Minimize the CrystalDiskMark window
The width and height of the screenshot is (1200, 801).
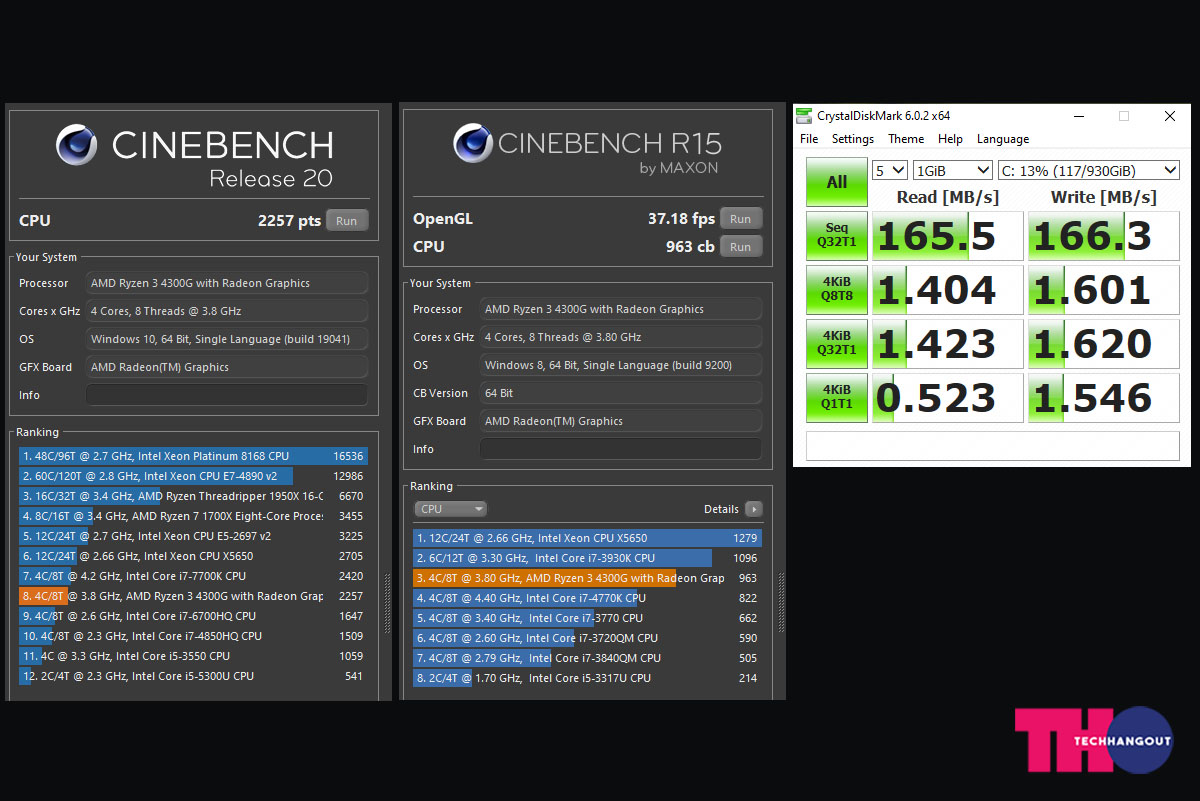pyautogui.click(x=1078, y=116)
